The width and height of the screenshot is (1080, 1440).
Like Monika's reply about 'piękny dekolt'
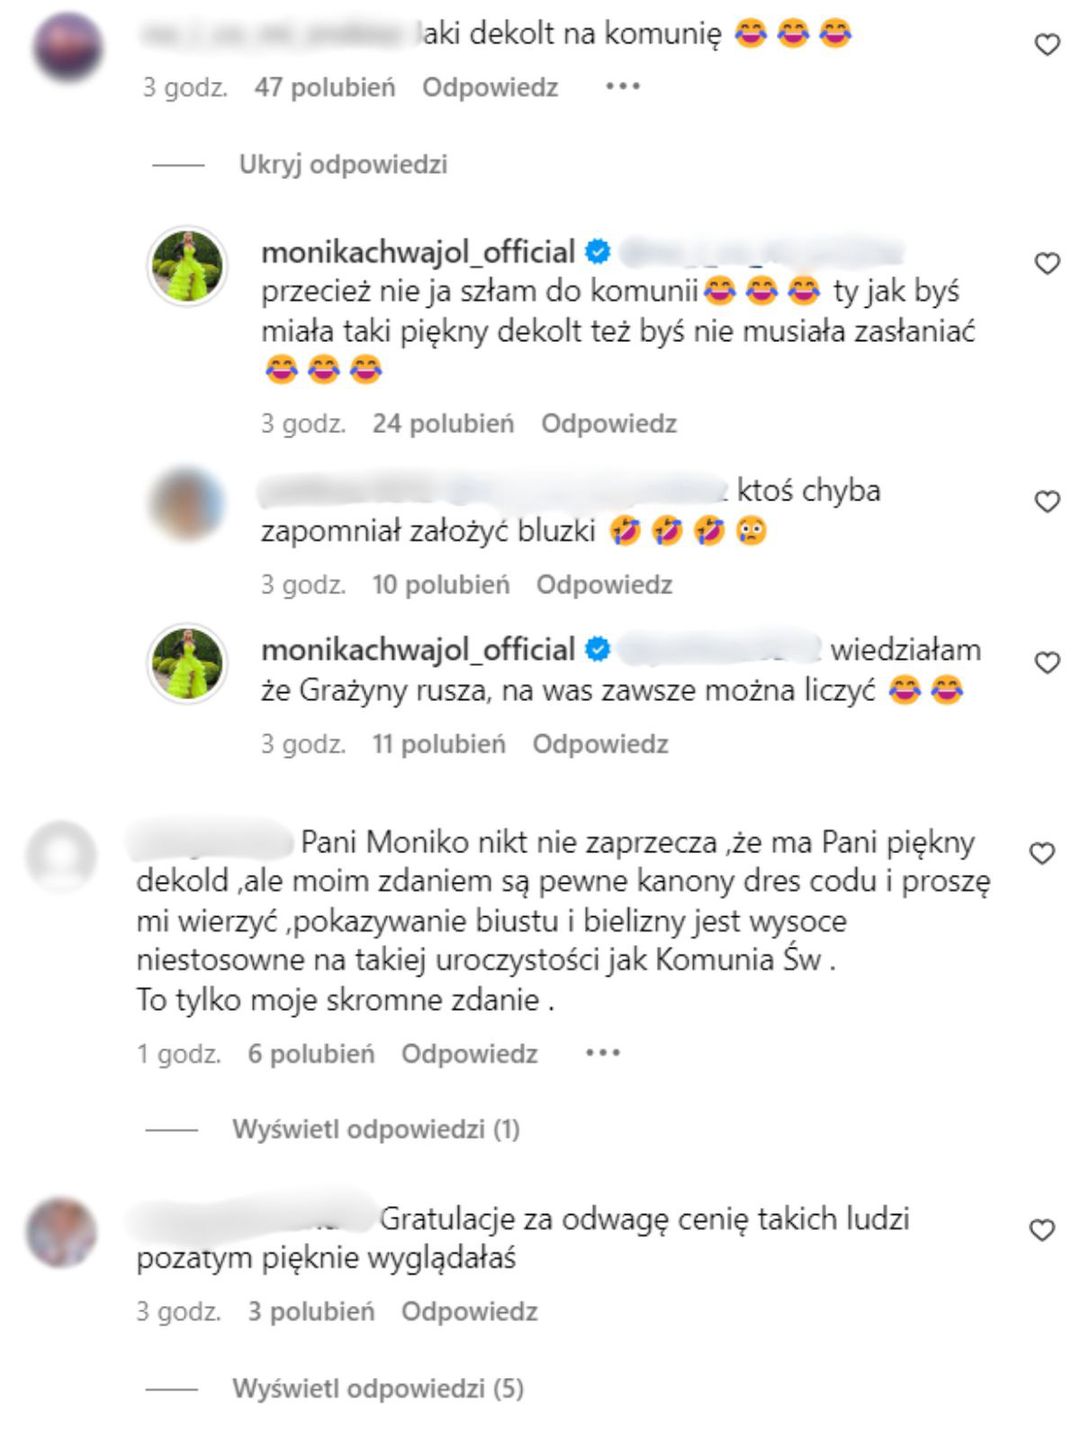(1046, 264)
